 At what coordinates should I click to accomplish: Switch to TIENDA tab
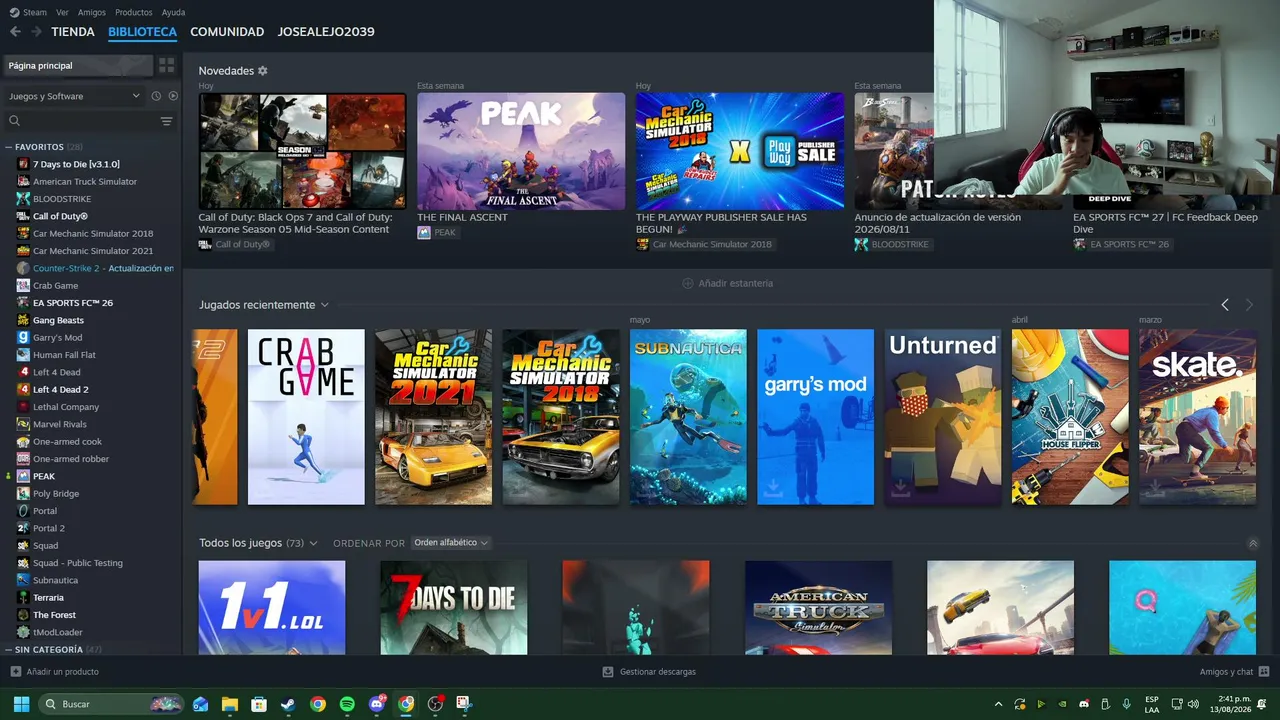[x=73, y=32]
